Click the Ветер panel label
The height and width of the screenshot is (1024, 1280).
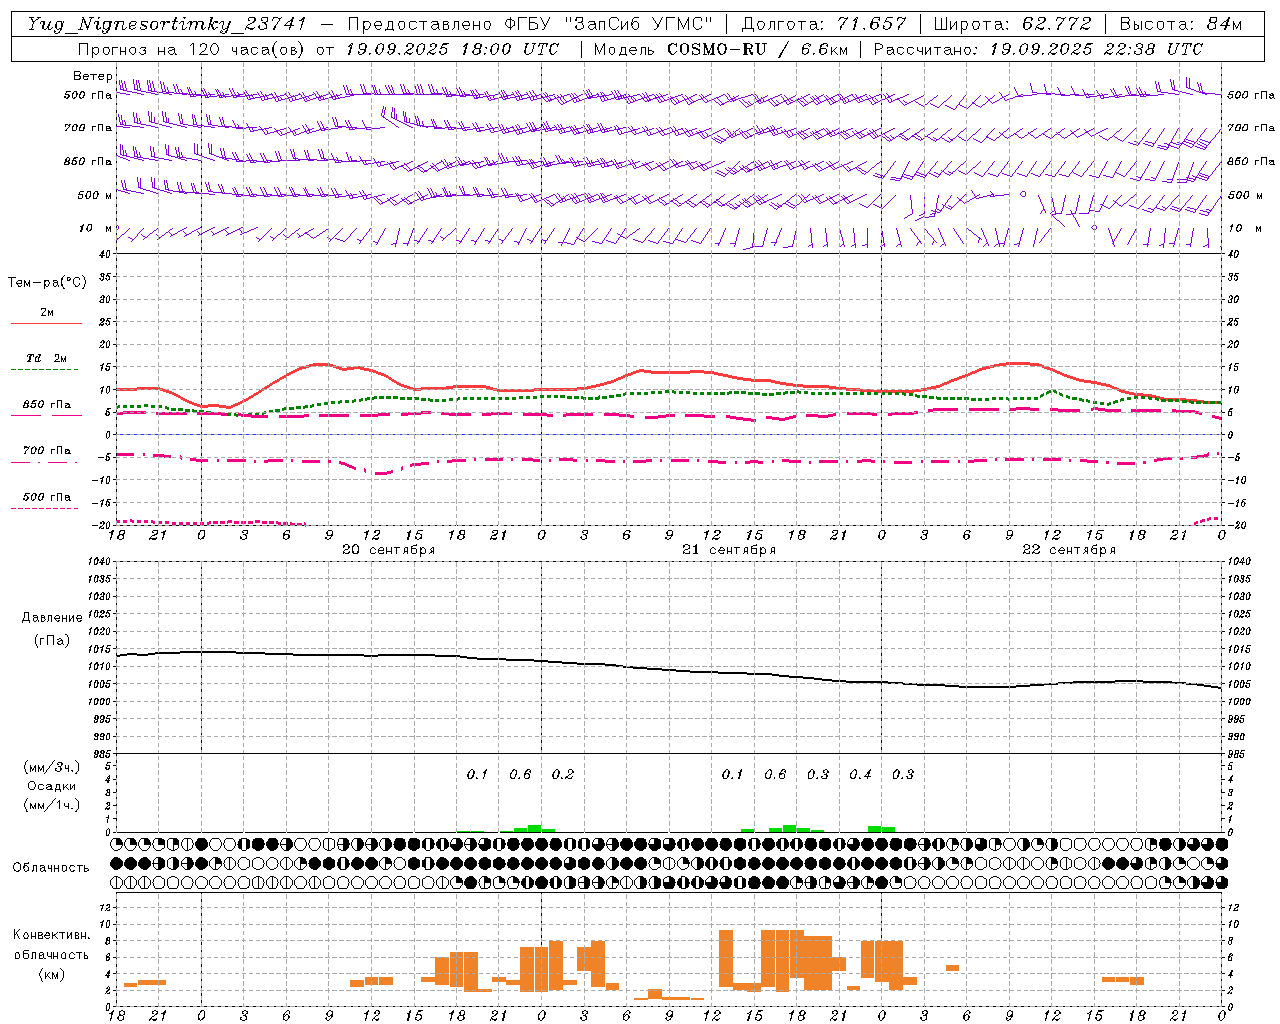tap(92, 76)
